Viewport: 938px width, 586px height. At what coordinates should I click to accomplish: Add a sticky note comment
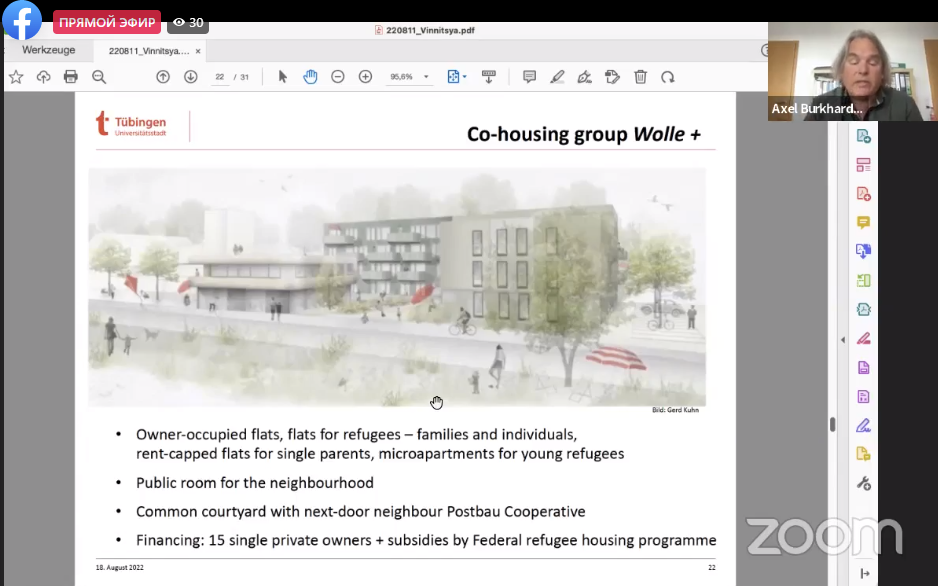click(x=530, y=77)
